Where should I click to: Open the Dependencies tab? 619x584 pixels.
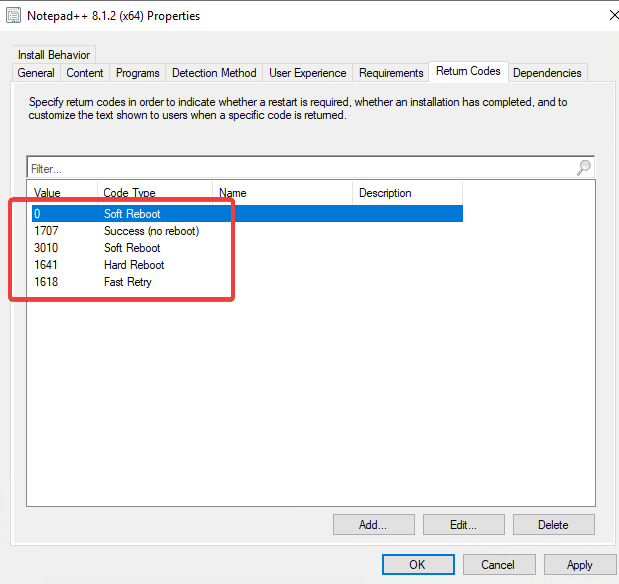point(547,73)
